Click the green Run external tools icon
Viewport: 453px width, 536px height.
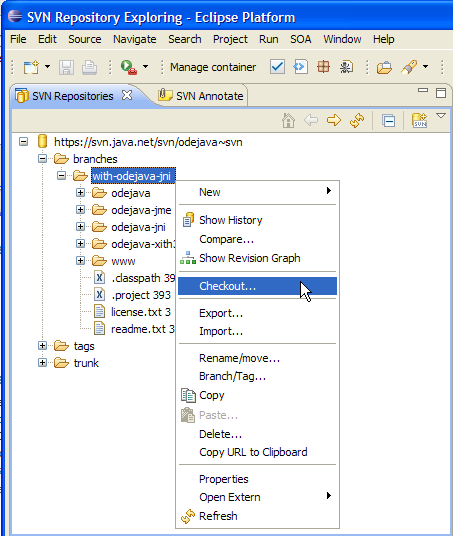(129, 67)
